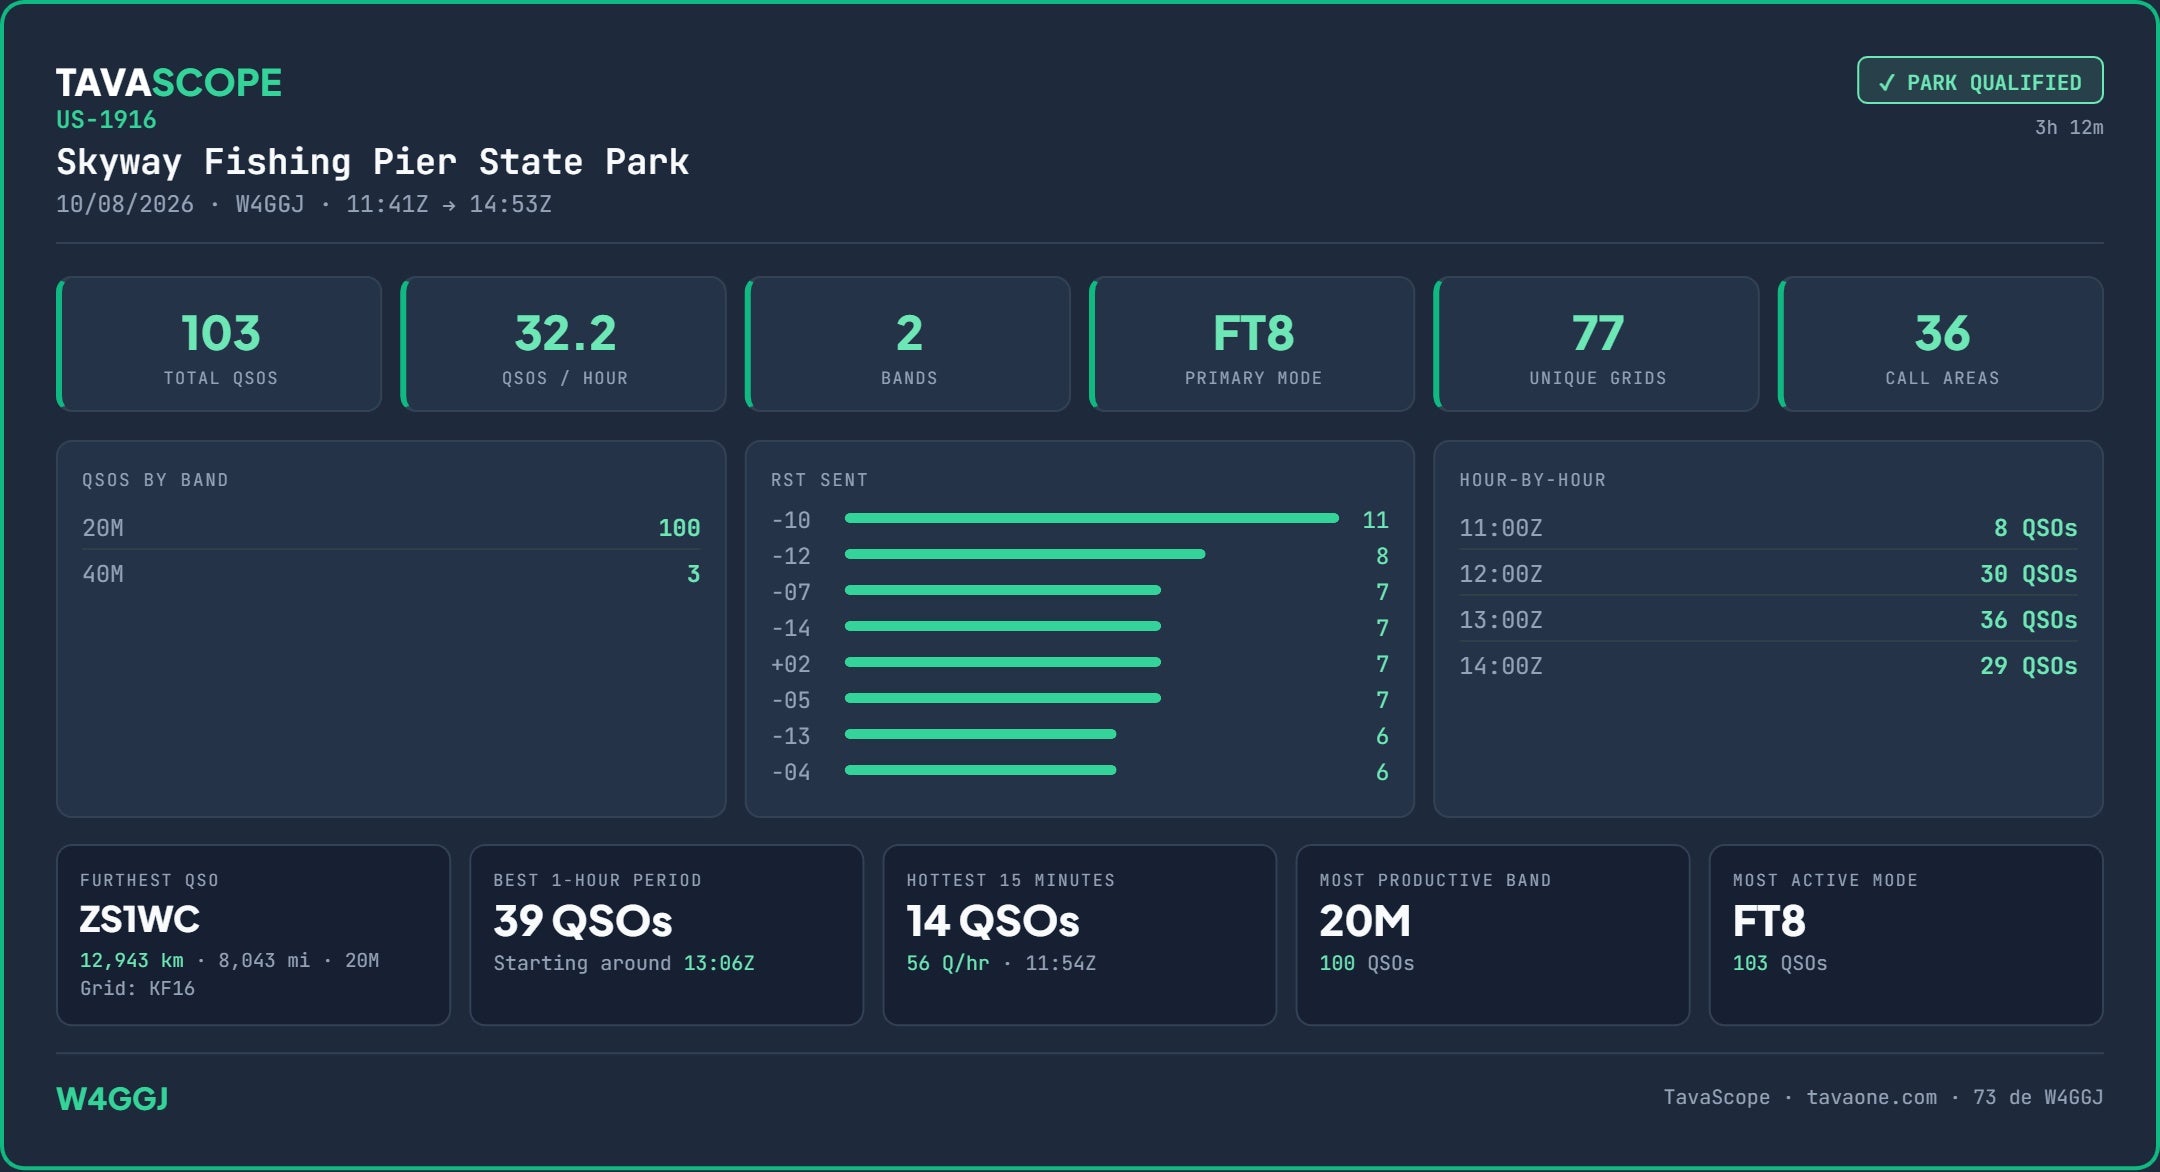Click the HOUR-BY-HOUR panel heading

tap(1532, 480)
